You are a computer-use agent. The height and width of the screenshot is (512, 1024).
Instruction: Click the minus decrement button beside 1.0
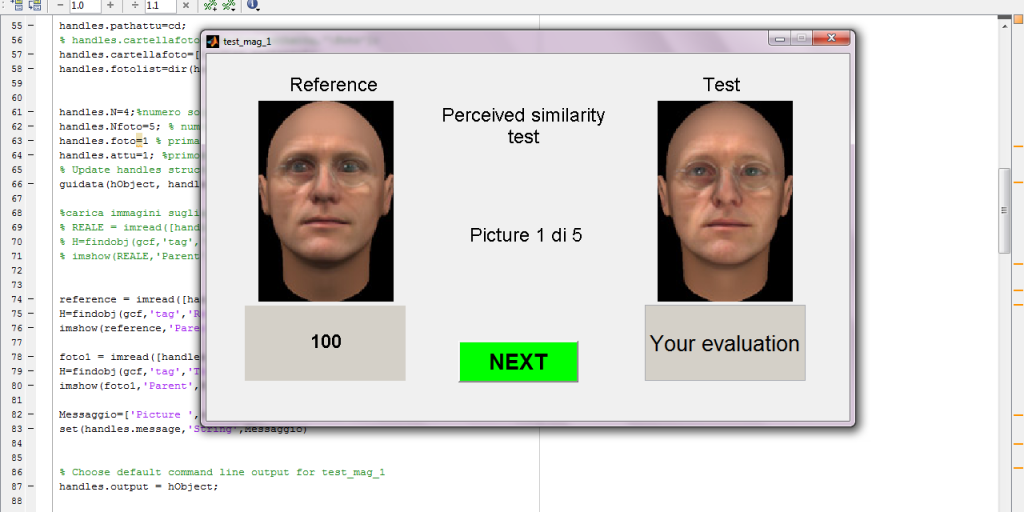tap(60, 6)
